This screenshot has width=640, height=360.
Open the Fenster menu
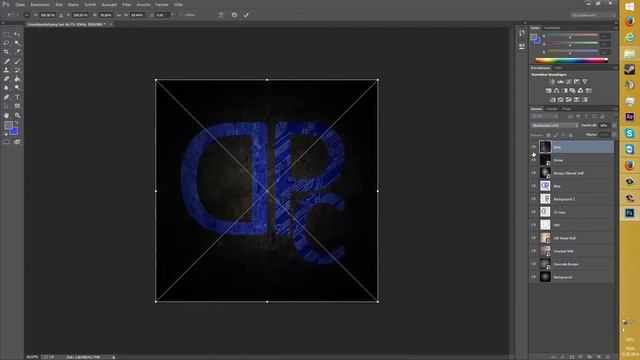[162, 4]
